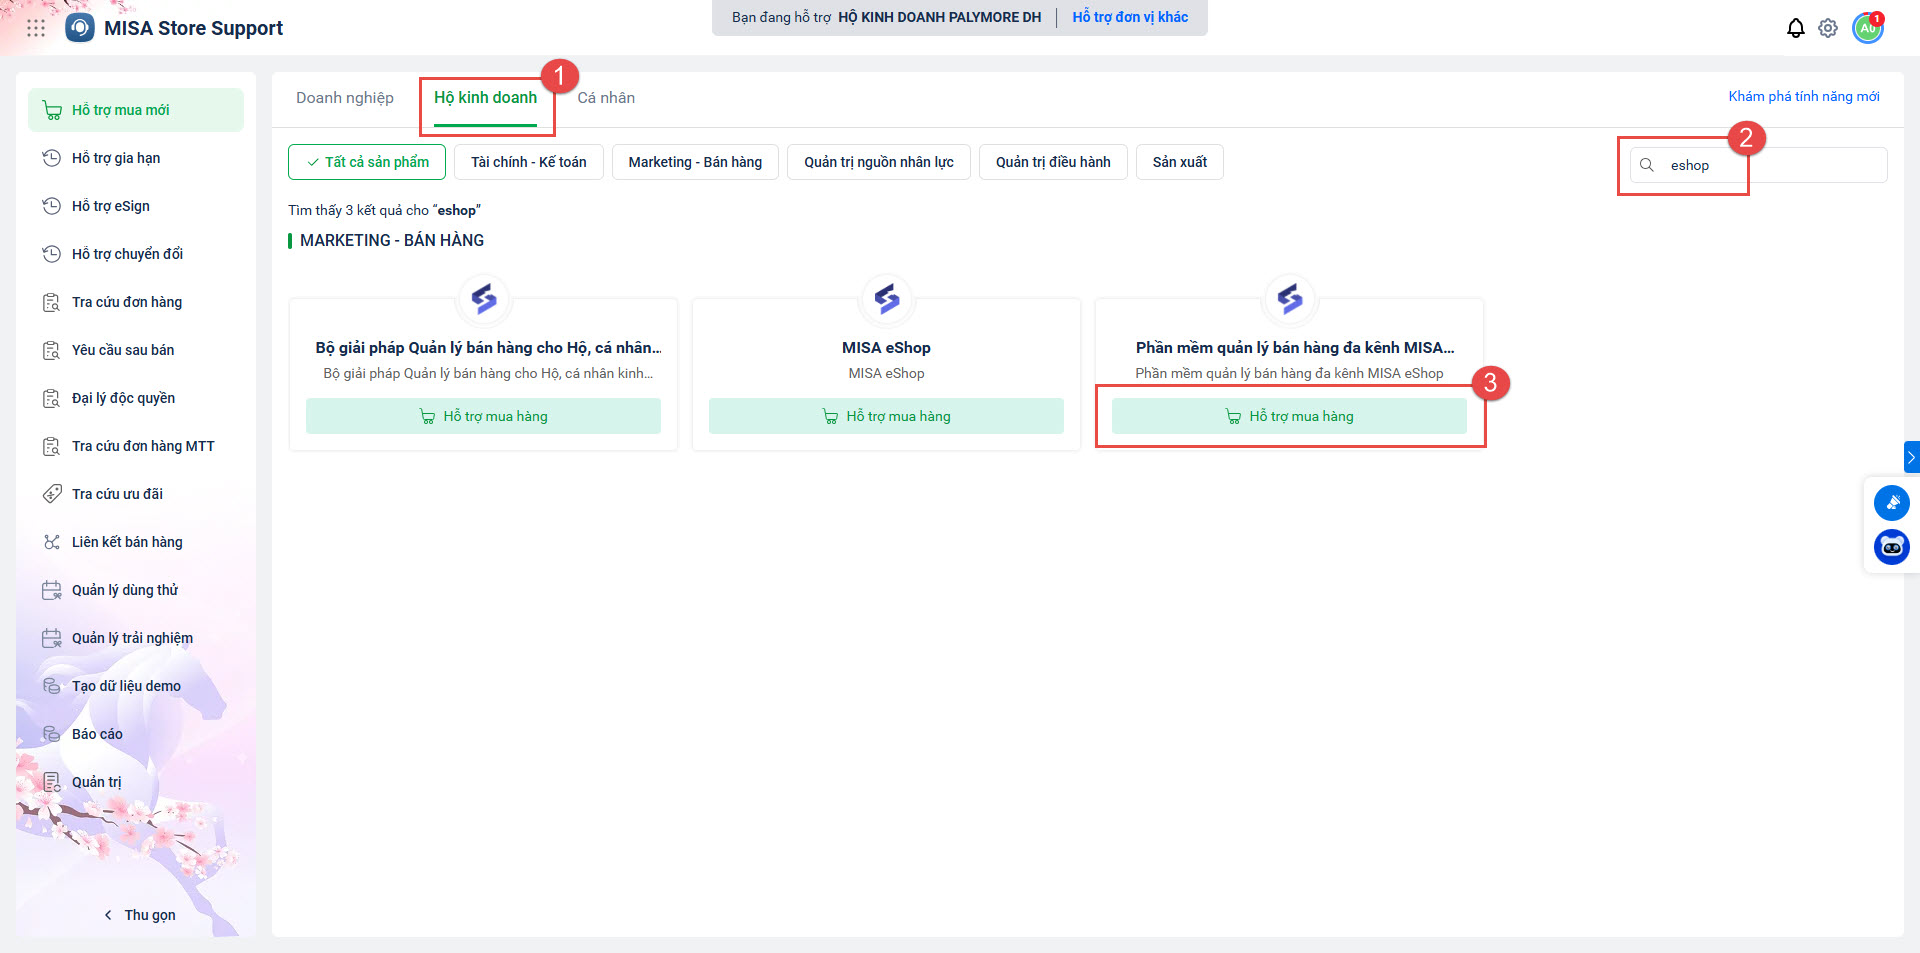Viewport: 1920px width, 953px height.
Task: Filter by Quản trị nguồn nhân lực
Action: point(879,162)
